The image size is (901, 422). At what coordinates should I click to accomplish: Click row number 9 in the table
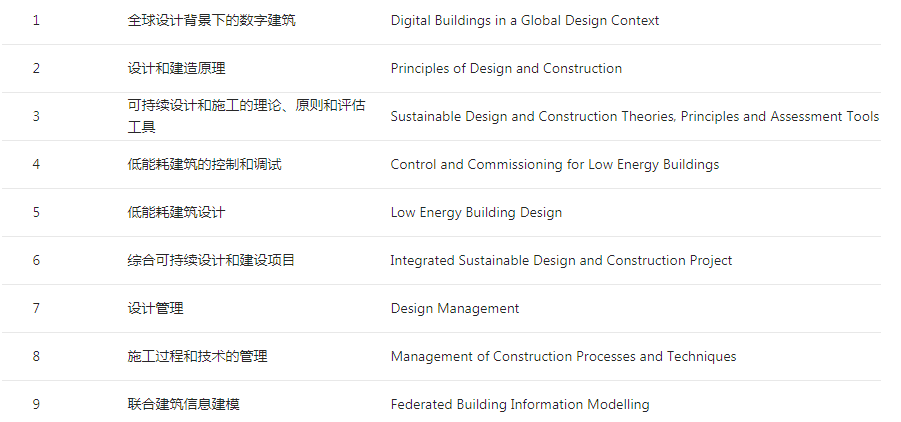coord(36,405)
